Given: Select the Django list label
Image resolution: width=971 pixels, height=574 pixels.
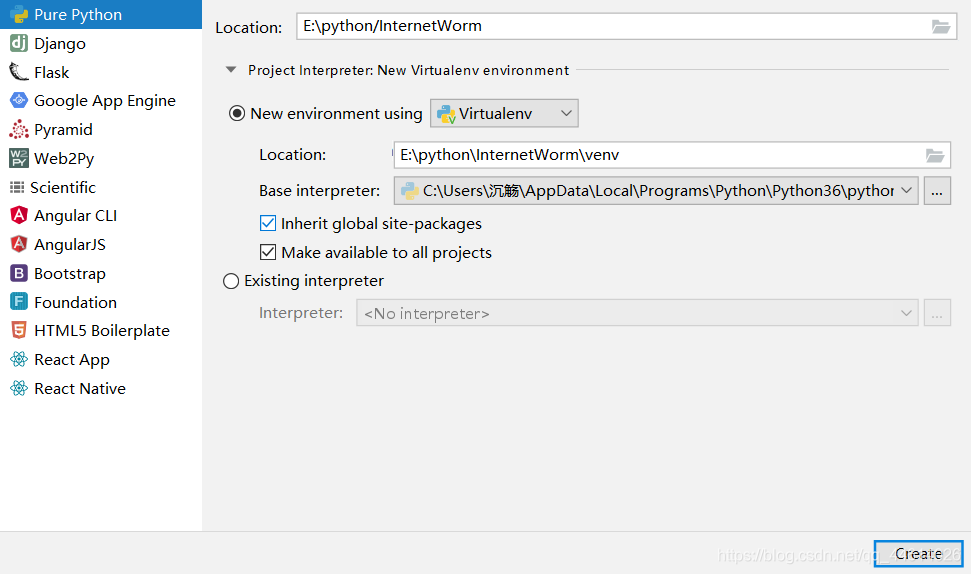Looking at the screenshot, I should [60, 44].
